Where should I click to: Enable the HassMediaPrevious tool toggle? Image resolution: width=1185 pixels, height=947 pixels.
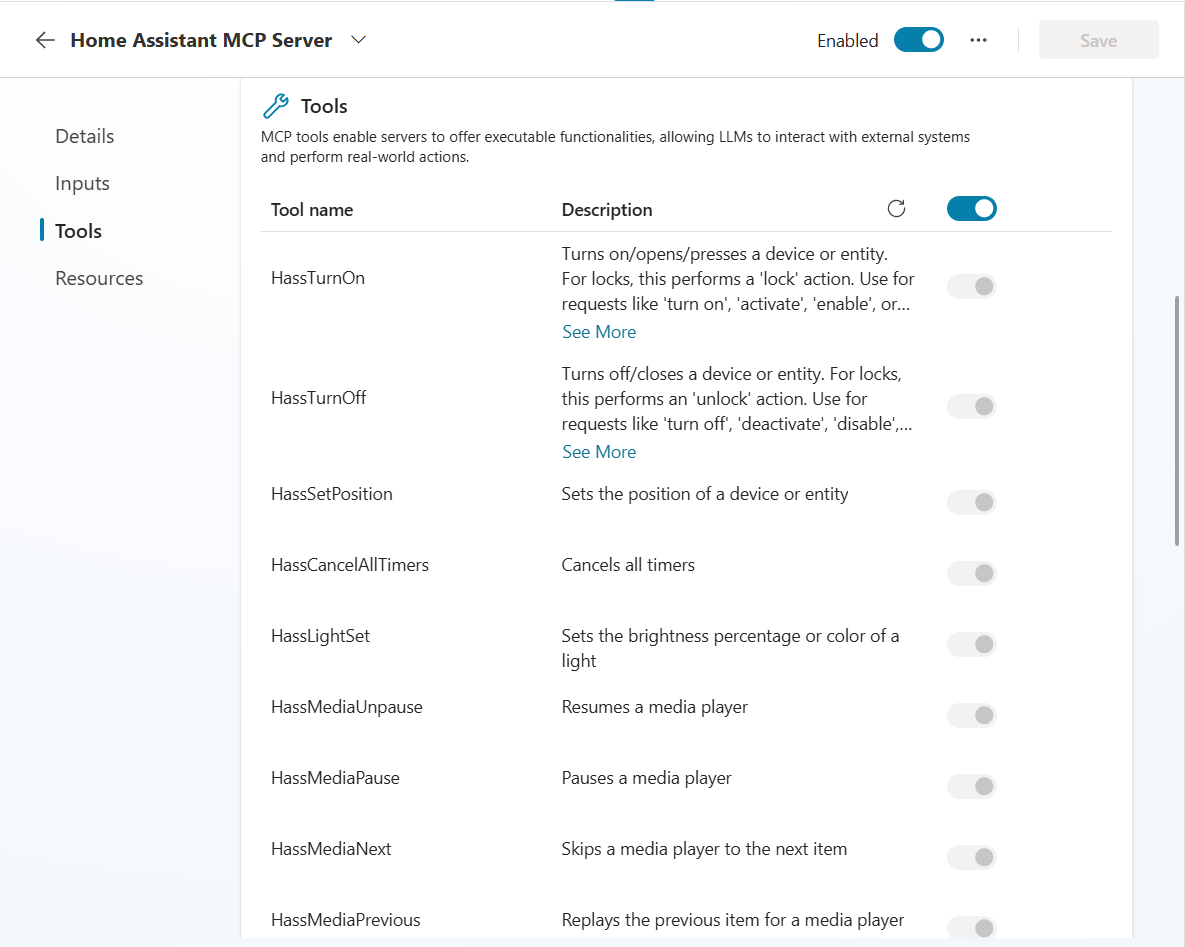pos(971,928)
